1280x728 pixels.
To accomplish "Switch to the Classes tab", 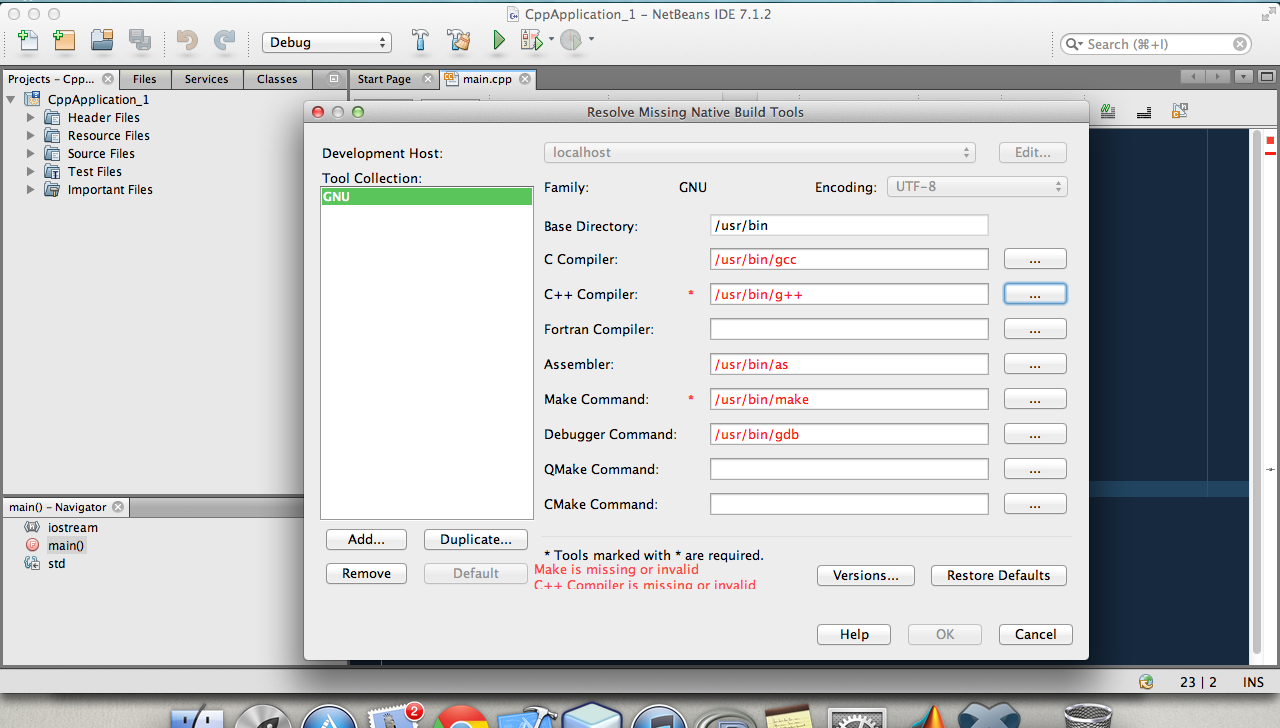I will coord(277,79).
